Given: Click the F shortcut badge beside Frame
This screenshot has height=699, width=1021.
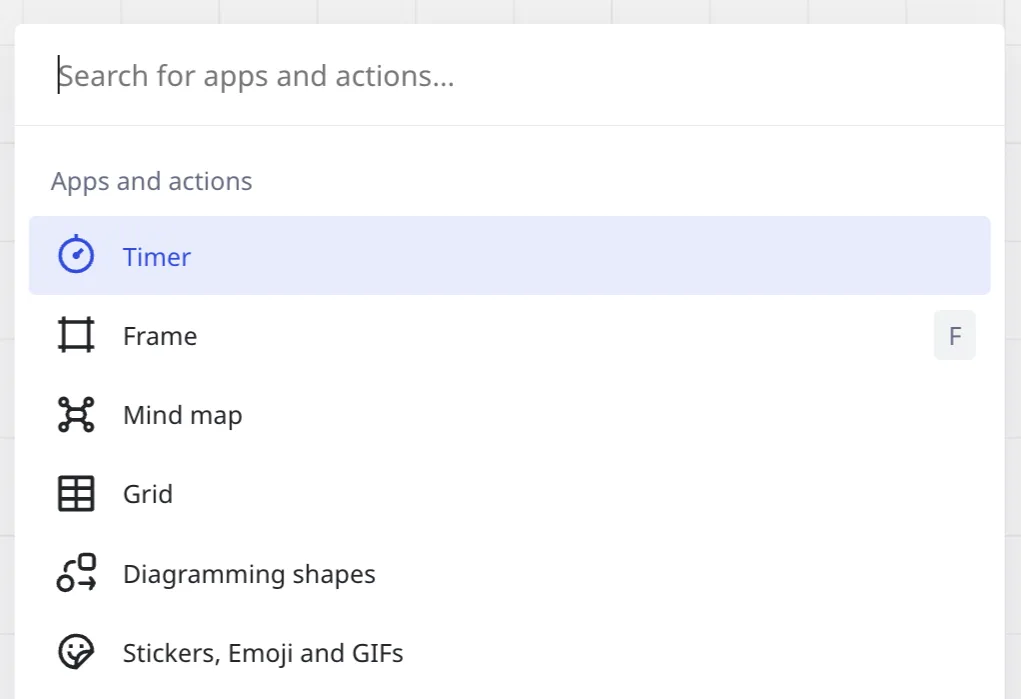Looking at the screenshot, I should (954, 336).
